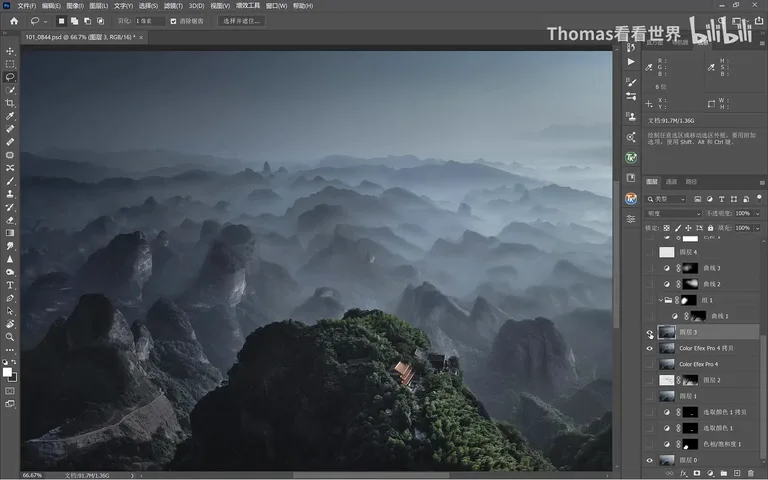768x480 pixels.
Task: Toggle lock all padlock icon
Action: (x=710, y=228)
